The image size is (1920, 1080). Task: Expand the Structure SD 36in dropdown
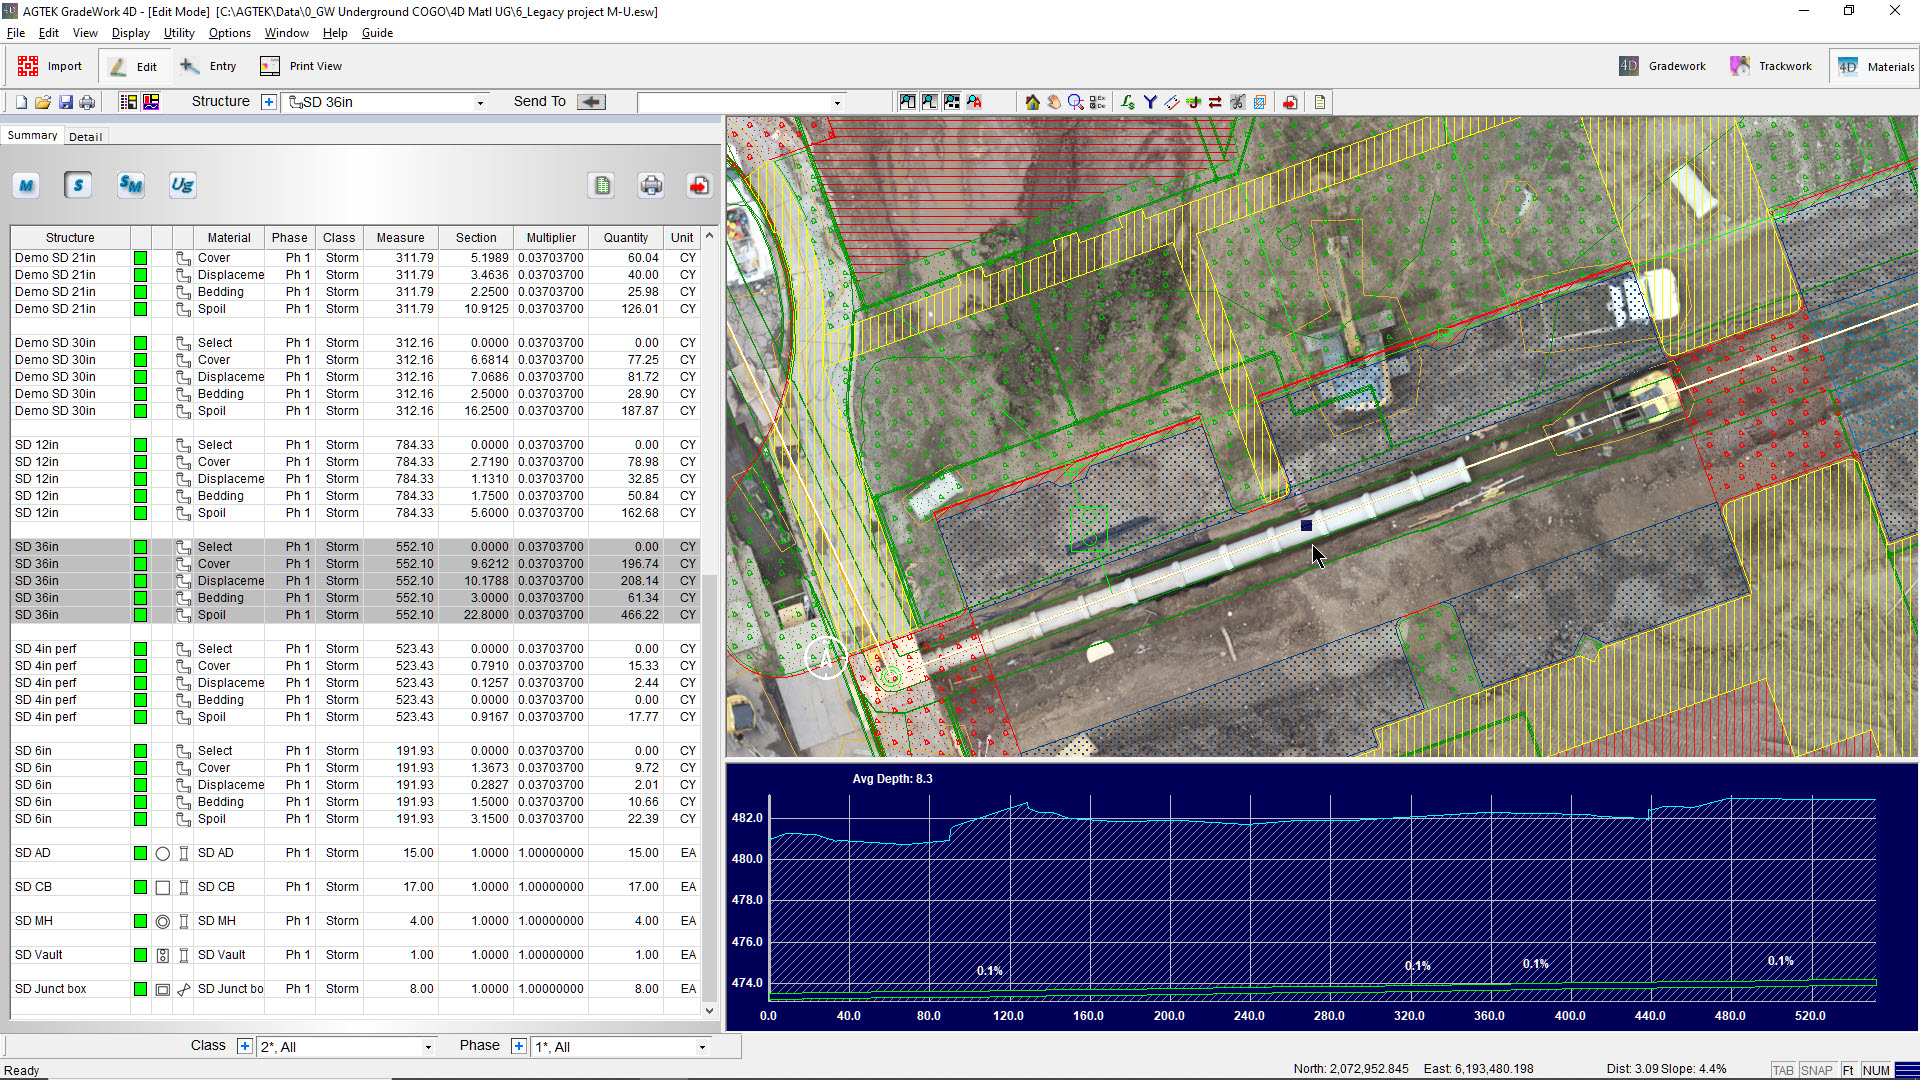[x=476, y=102]
